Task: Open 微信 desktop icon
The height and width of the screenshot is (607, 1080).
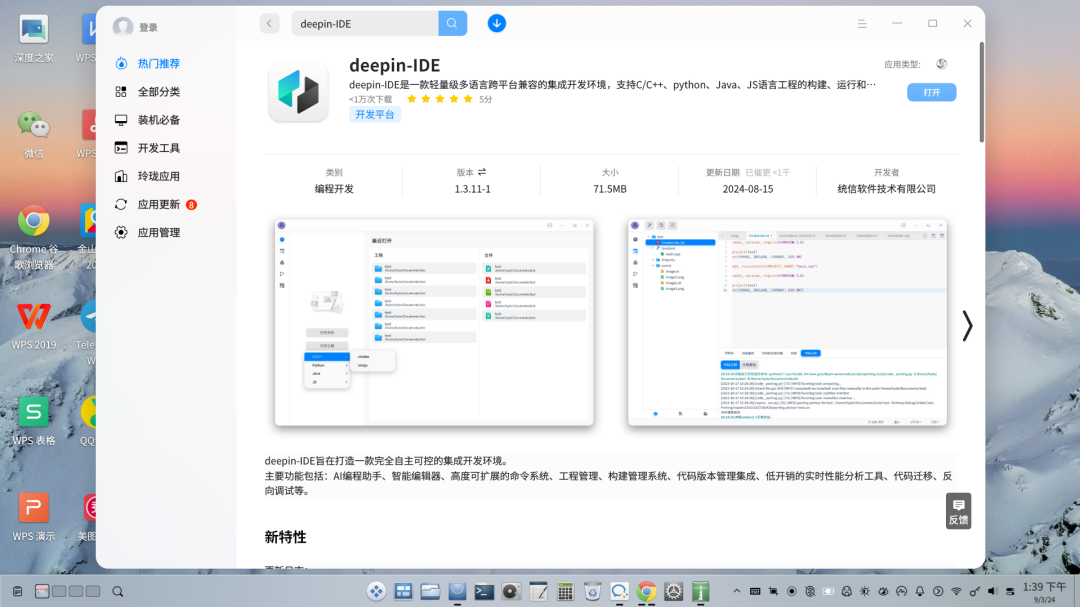Action: click(x=33, y=135)
